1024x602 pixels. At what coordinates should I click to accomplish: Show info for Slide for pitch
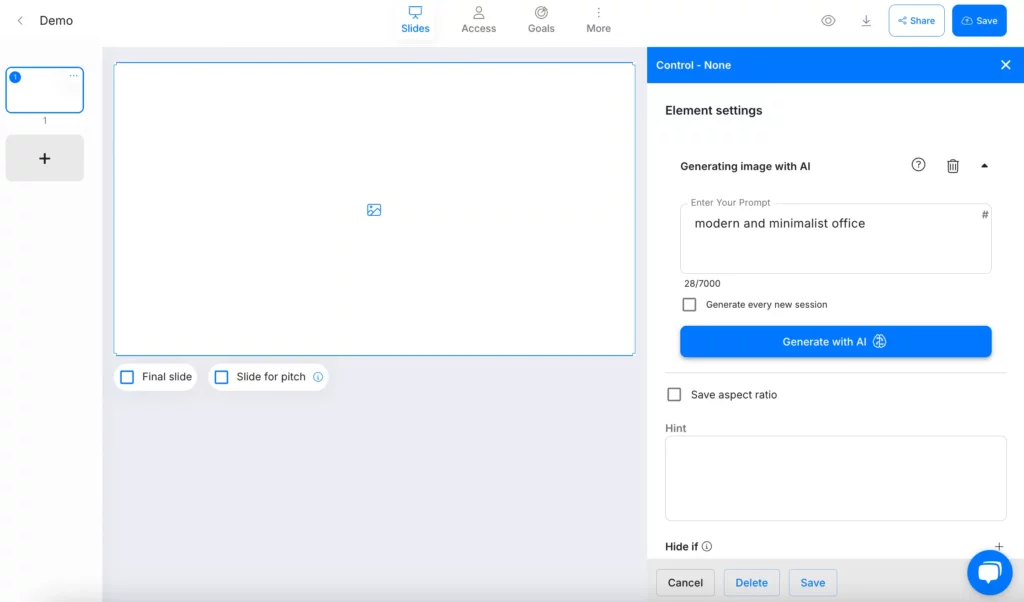[x=318, y=377]
